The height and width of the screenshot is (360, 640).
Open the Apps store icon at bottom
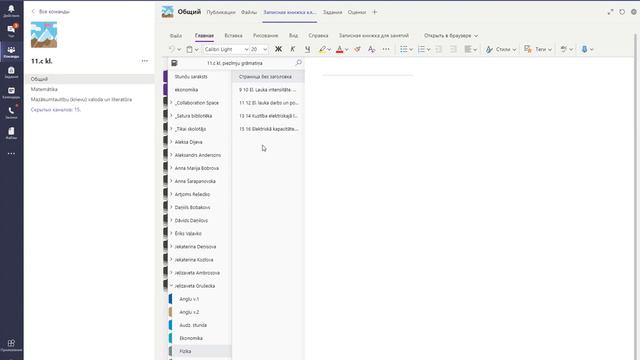[11, 344]
